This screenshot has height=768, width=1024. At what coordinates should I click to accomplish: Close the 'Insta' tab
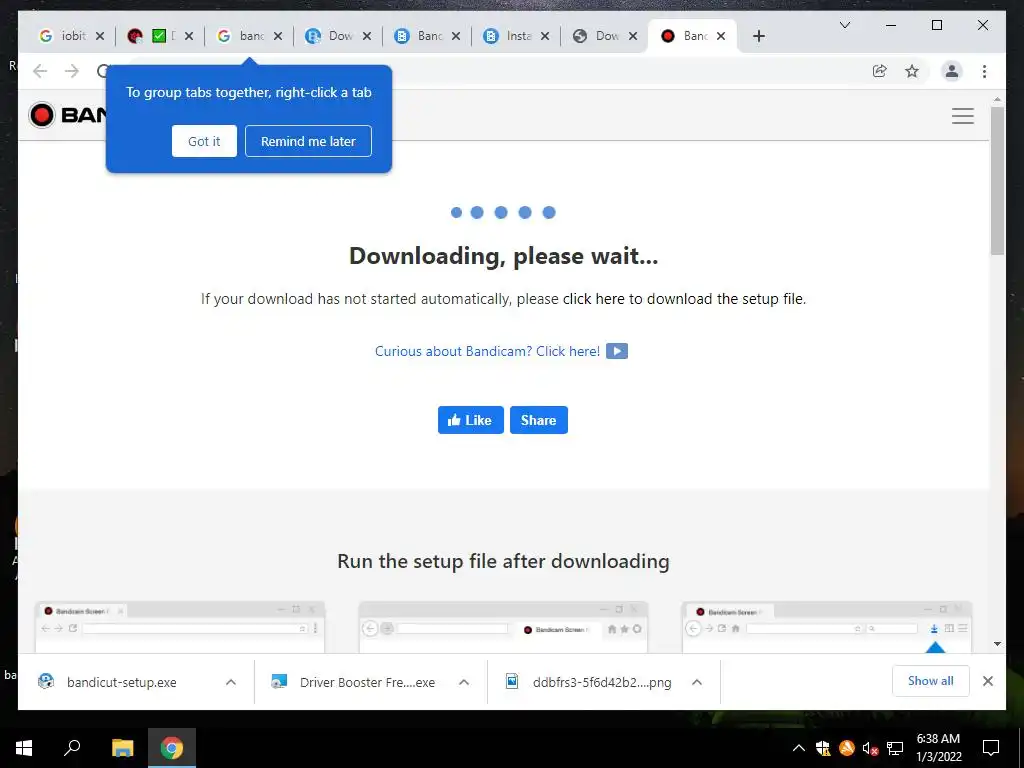(545, 36)
